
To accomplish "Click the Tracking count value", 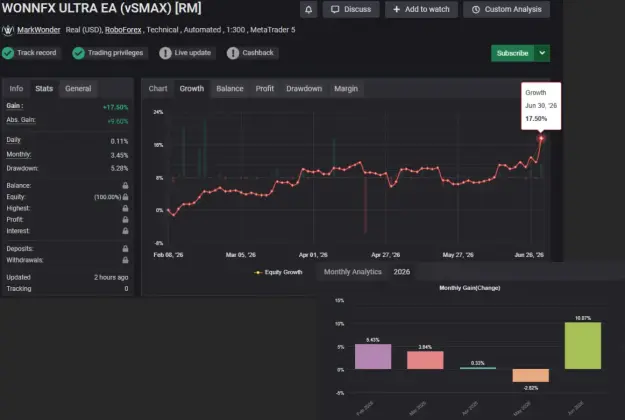I will pyautogui.click(x=126, y=289).
